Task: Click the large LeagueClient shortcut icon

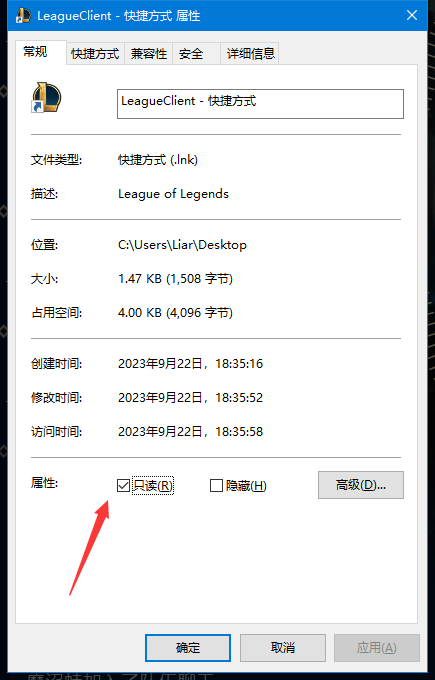Action: click(x=46, y=98)
